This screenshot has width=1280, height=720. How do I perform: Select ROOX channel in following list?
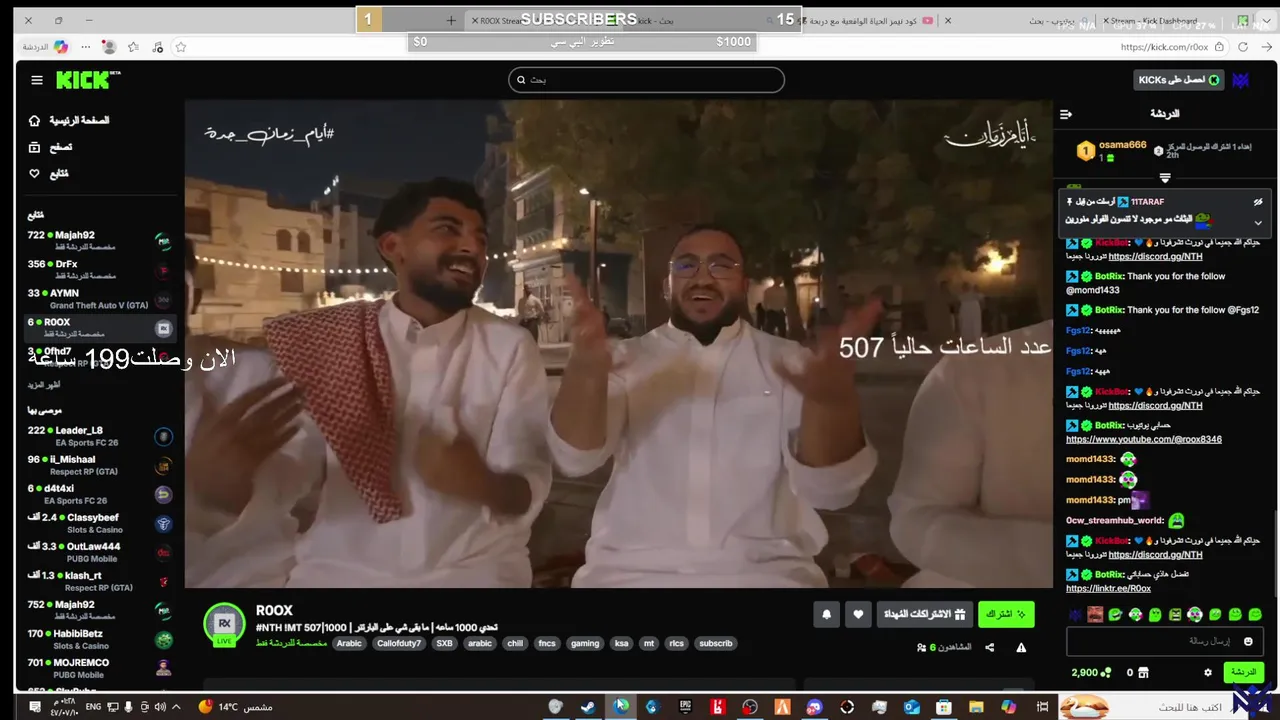click(x=100, y=328)
